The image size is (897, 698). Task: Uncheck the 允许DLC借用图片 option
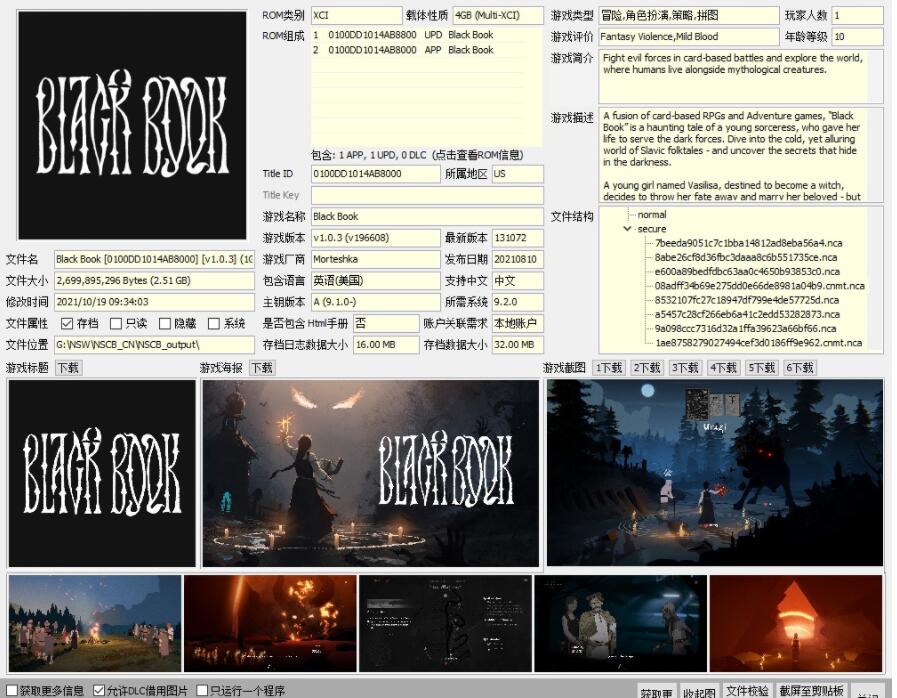(x=99, y=690)
